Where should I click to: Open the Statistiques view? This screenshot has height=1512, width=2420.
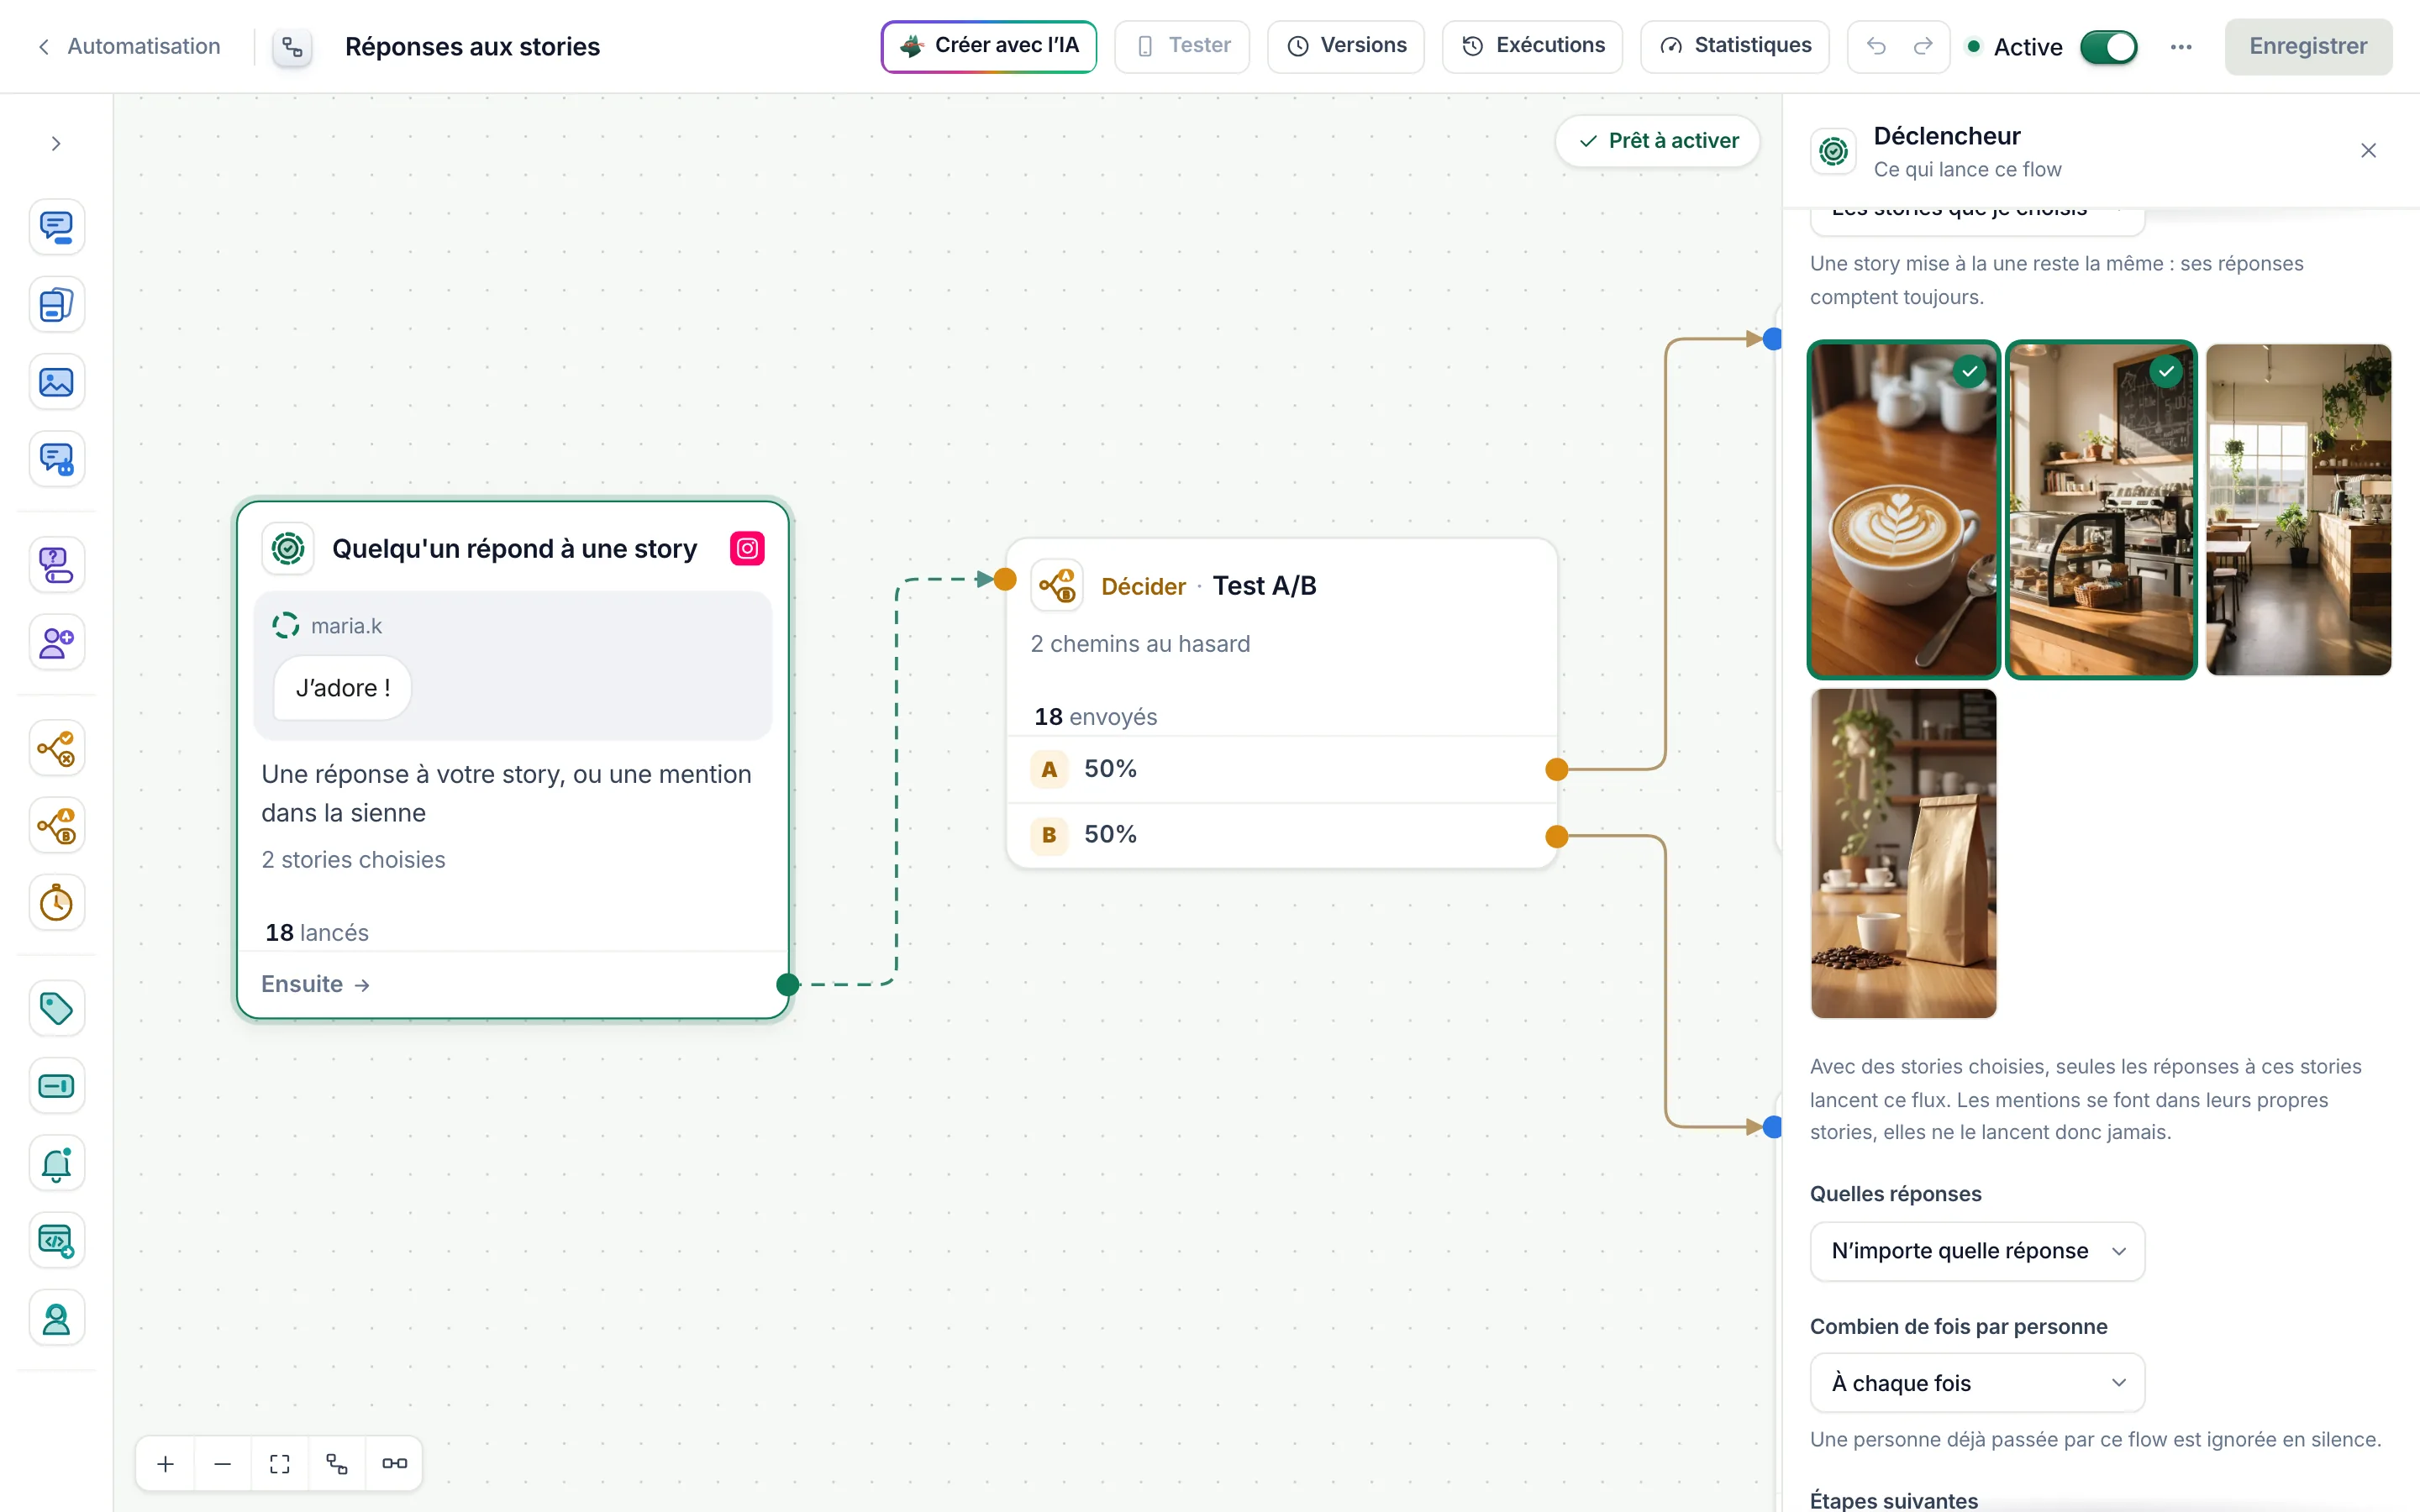pos(1734,46)
